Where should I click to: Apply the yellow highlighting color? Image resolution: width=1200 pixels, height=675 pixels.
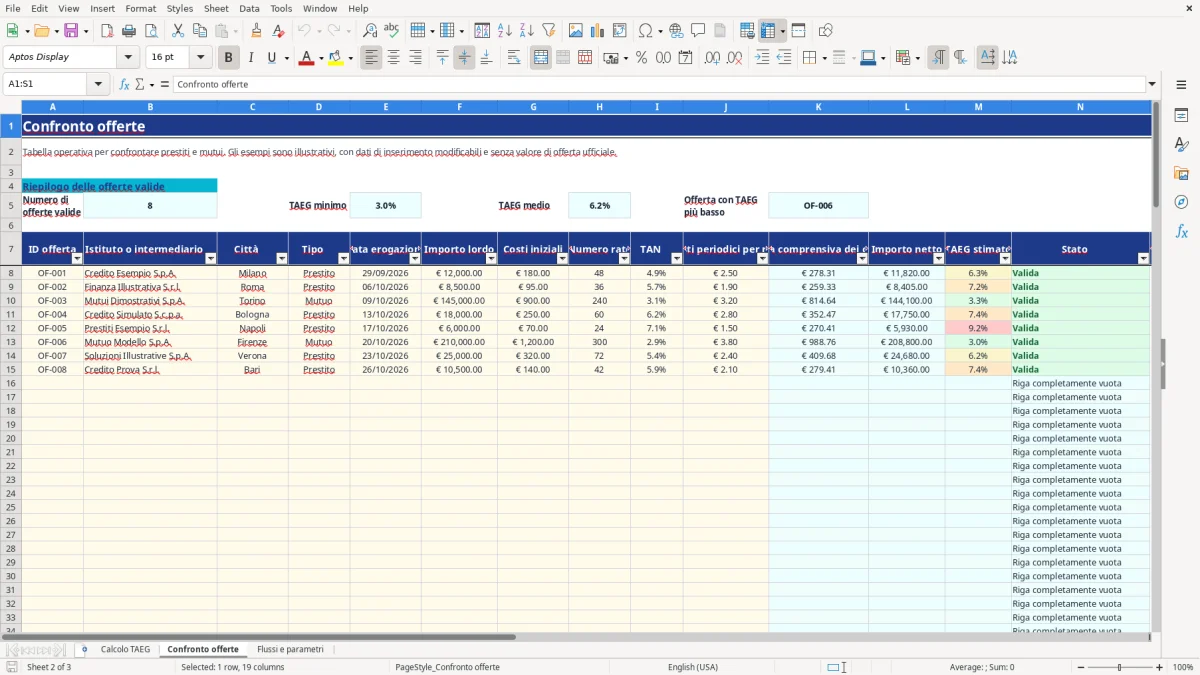pyautogui.click(x=335, y=58)
